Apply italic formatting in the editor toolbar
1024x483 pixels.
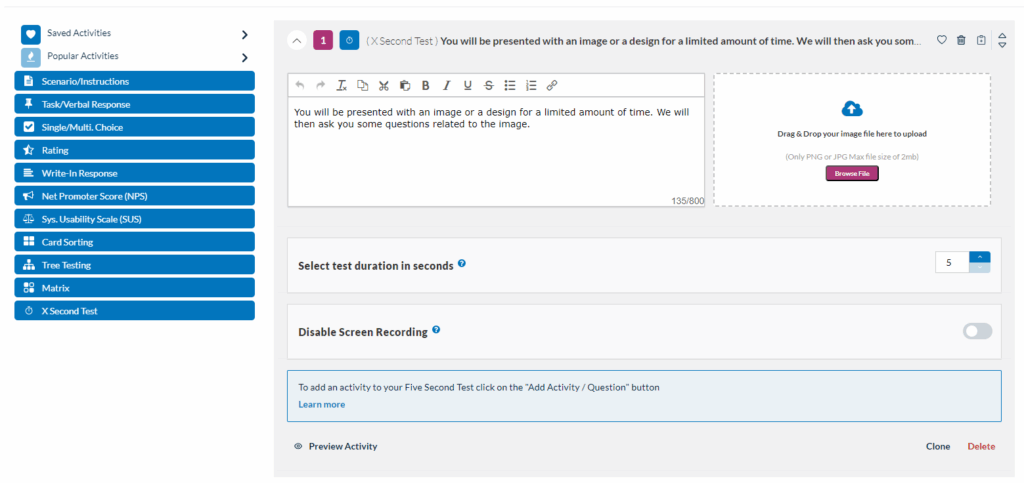click(446, 85)
